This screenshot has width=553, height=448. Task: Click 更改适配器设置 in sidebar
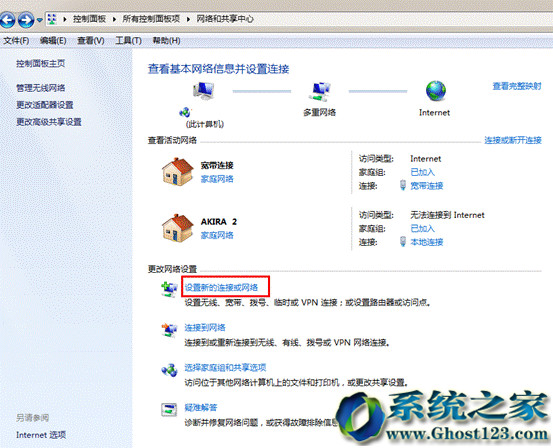click(x=45, y=105)
